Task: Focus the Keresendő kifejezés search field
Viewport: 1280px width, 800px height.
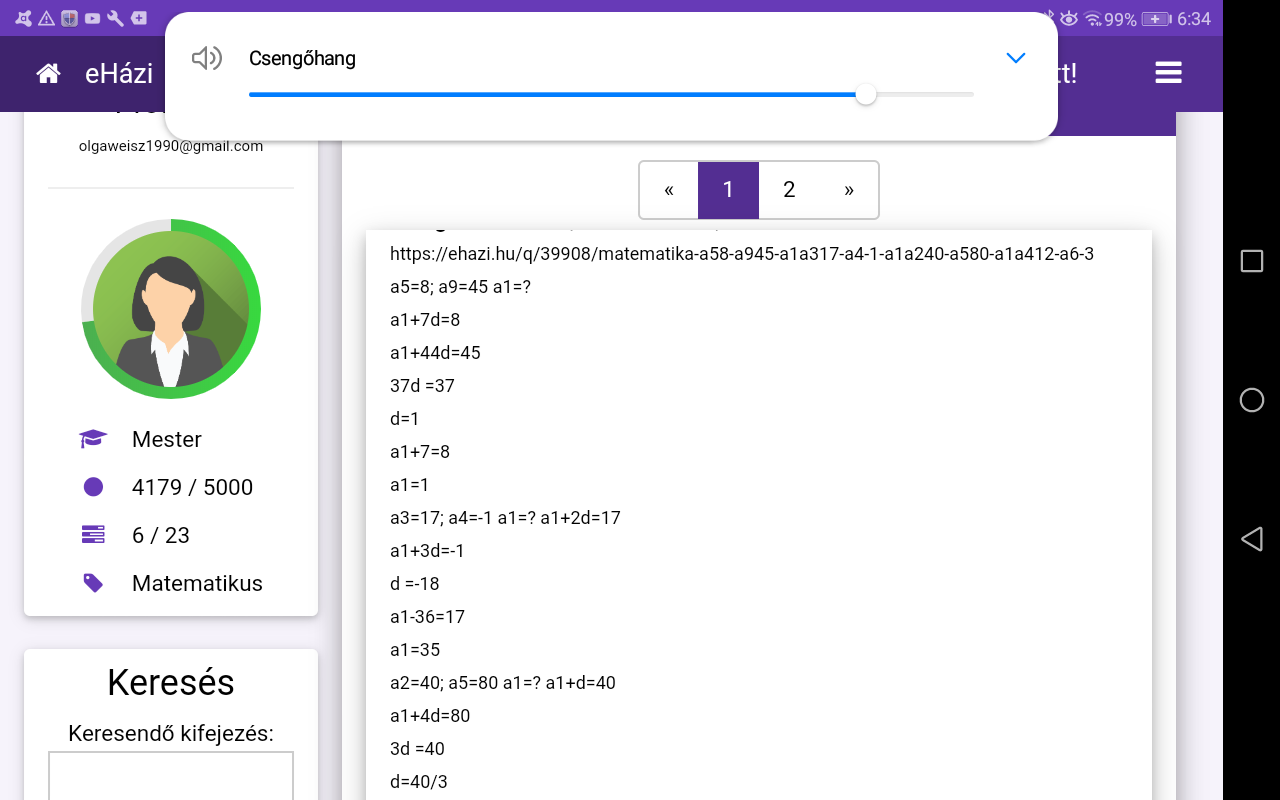Action: click(171, 776)
